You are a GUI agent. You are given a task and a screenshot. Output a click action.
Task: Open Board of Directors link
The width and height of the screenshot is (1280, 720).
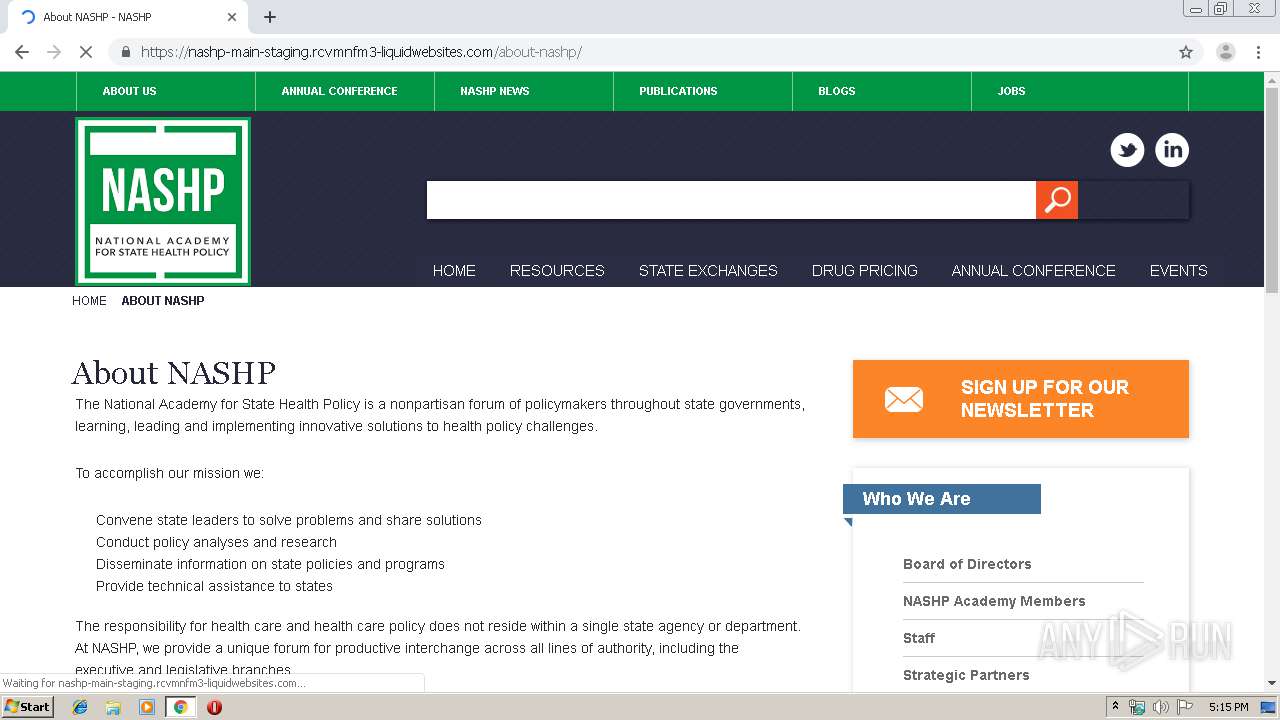pos(967,564)
